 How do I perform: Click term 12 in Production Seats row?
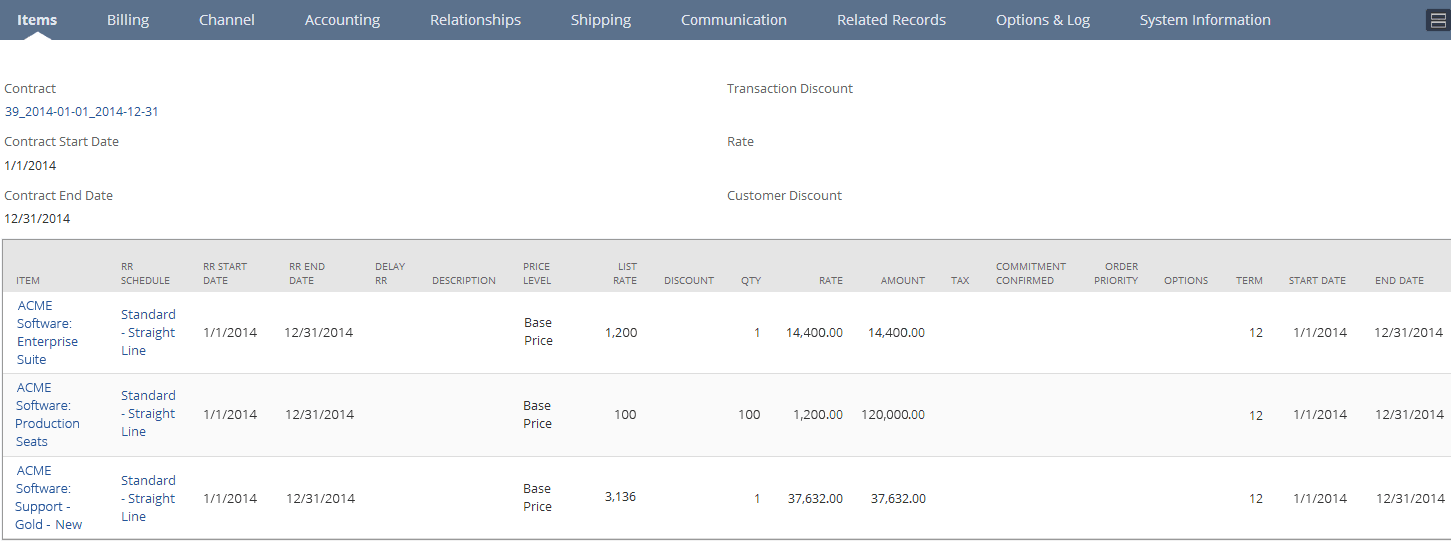coord(1256,416)
